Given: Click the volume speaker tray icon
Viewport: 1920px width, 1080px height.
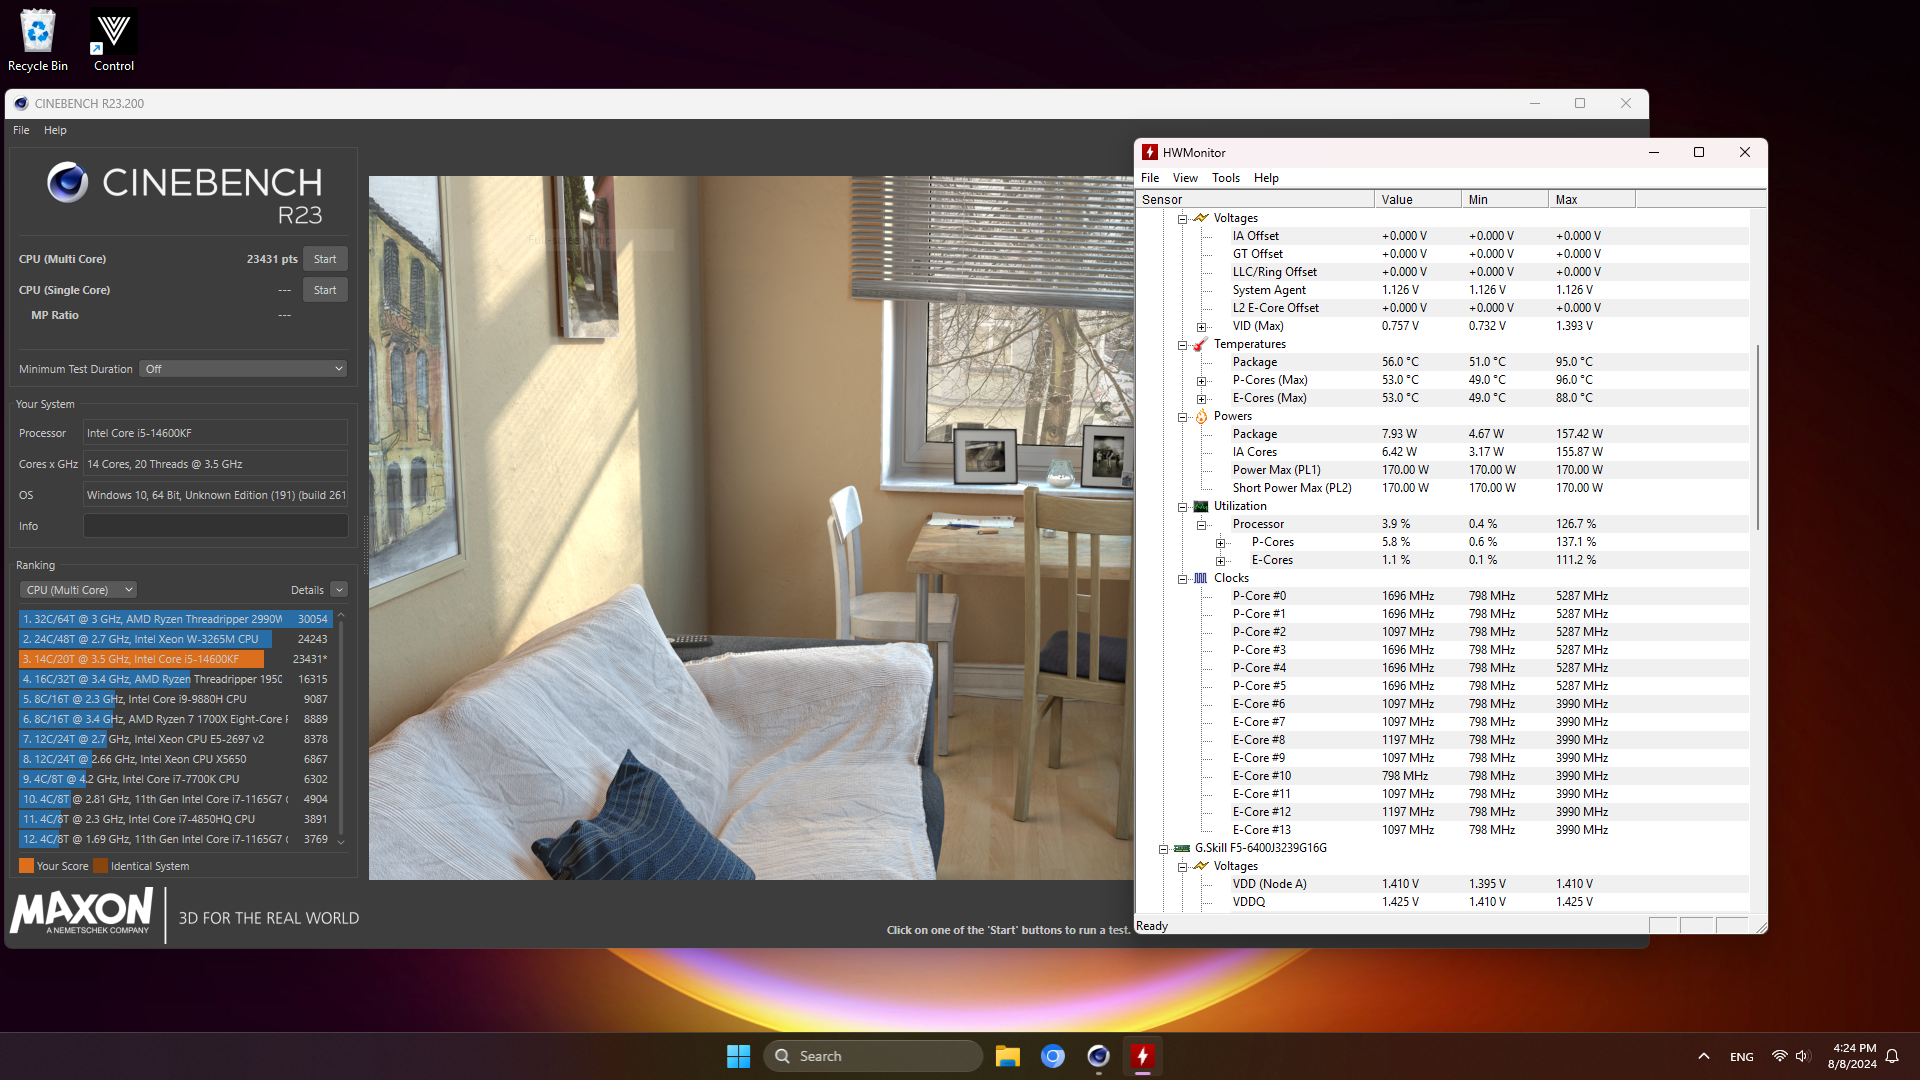Looking at the screenshot, I should pyautogui.click(x=1802, y=1056).
